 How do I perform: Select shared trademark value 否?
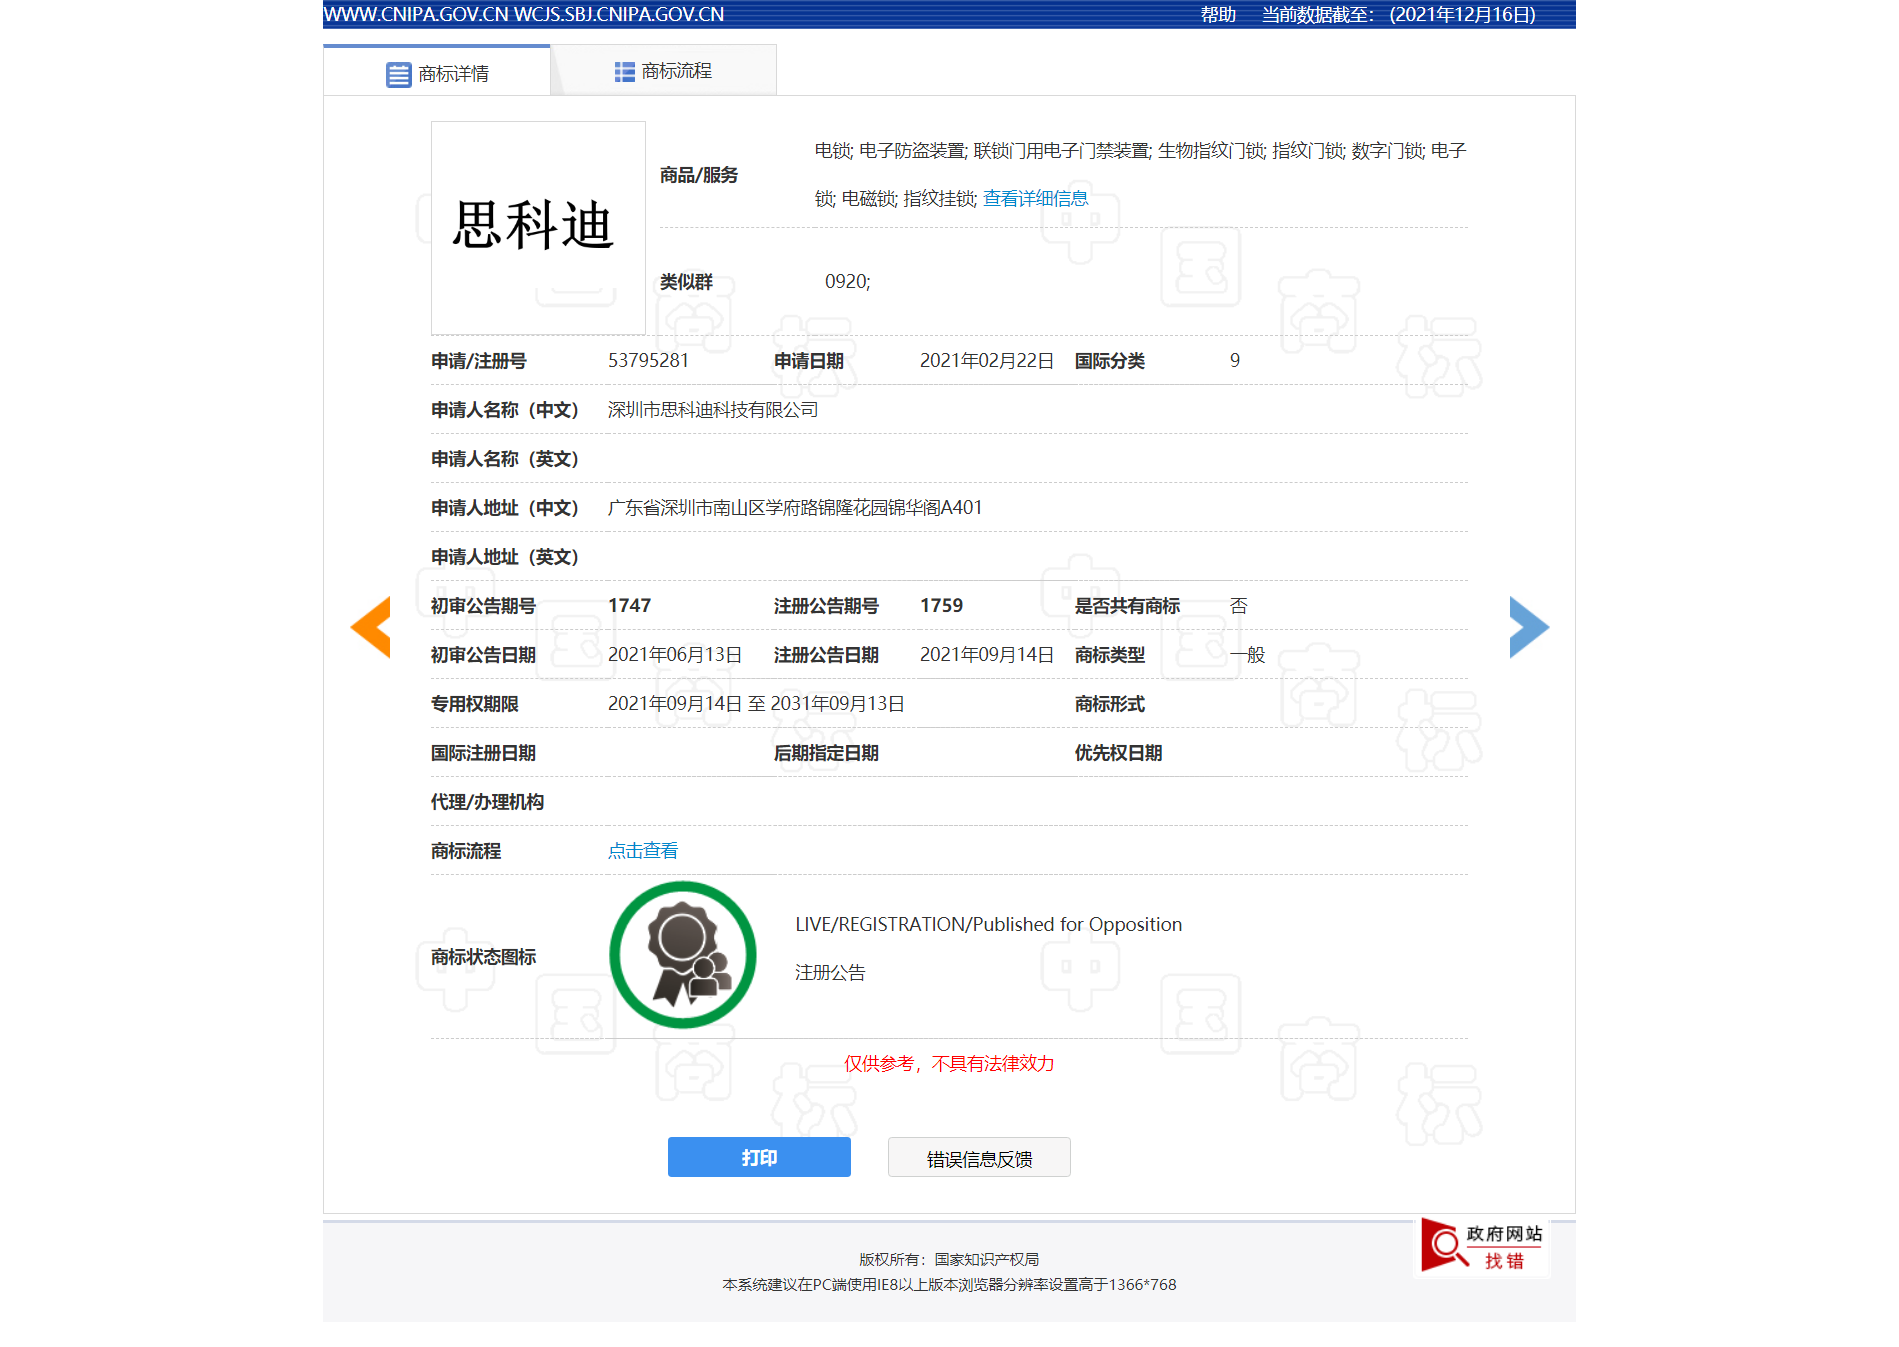point(1238,606)
